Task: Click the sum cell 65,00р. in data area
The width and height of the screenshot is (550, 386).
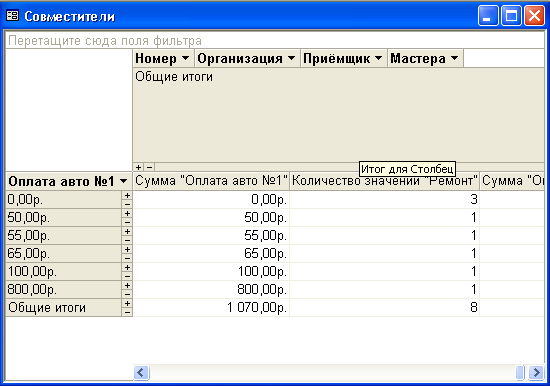Action: pyautogui.click(x=212, y=254)
